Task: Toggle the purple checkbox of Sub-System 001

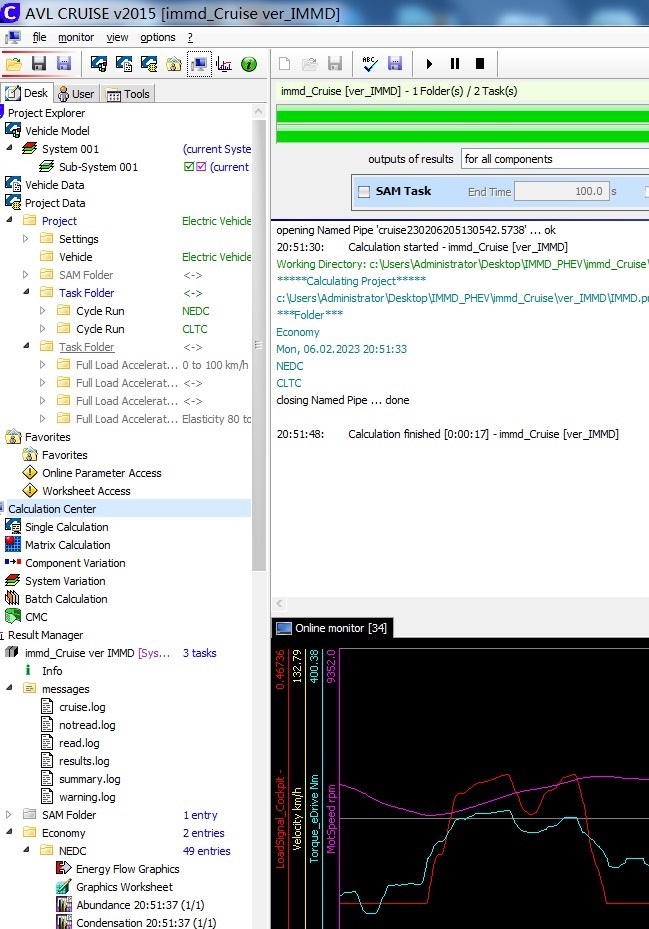Action: 201,166
